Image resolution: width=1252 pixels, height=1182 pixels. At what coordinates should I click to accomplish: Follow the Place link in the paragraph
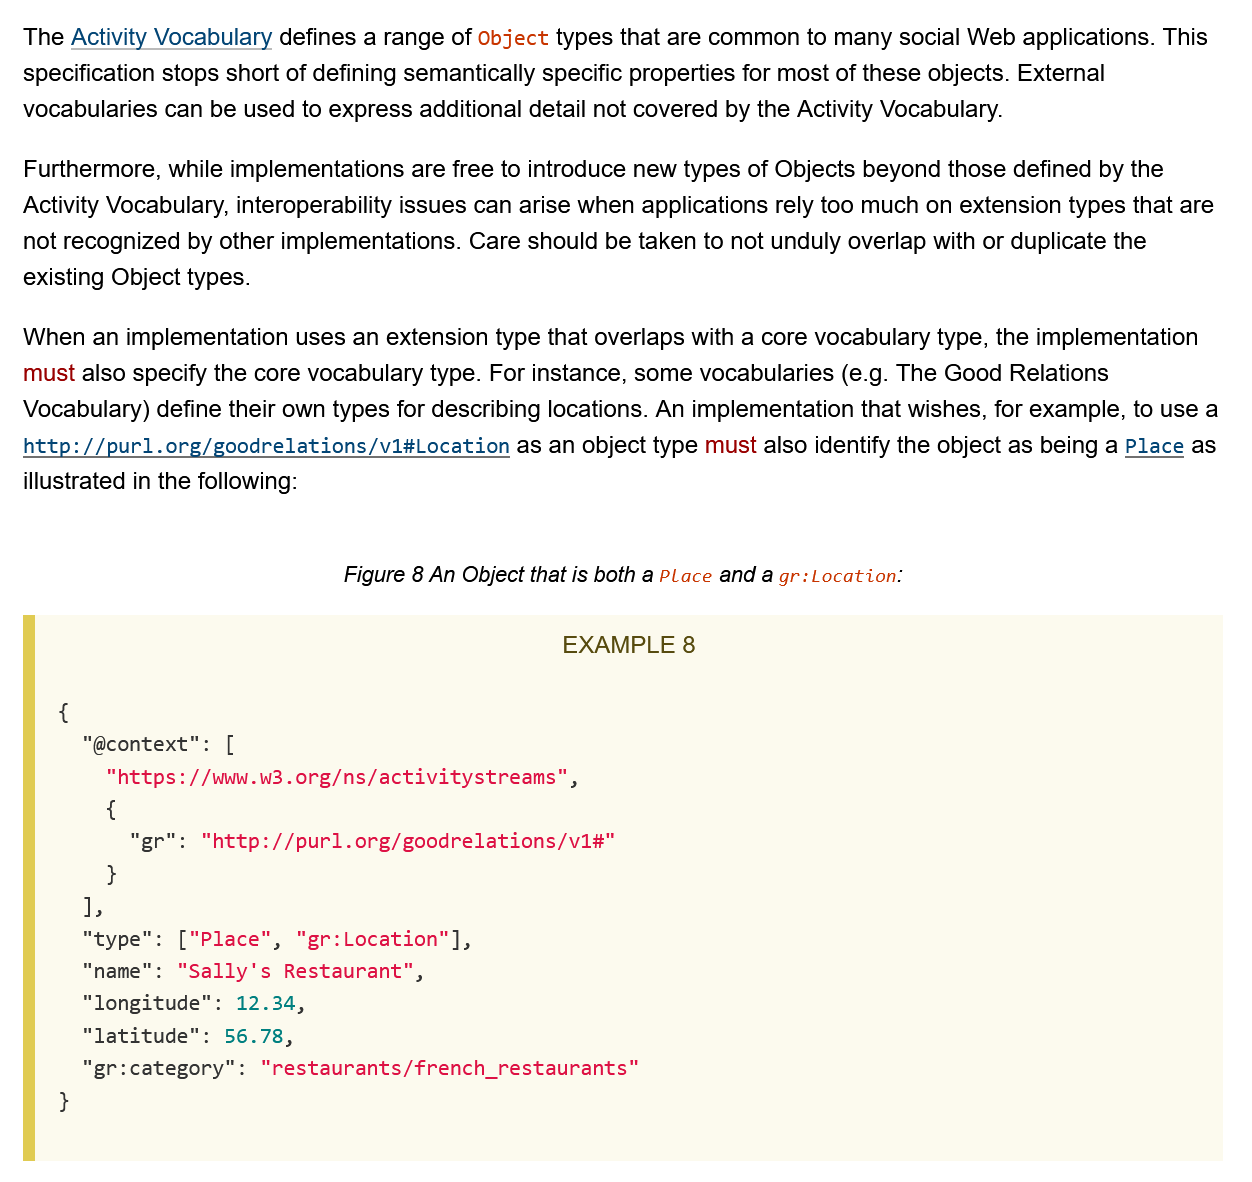click(x=1153, y=446)
